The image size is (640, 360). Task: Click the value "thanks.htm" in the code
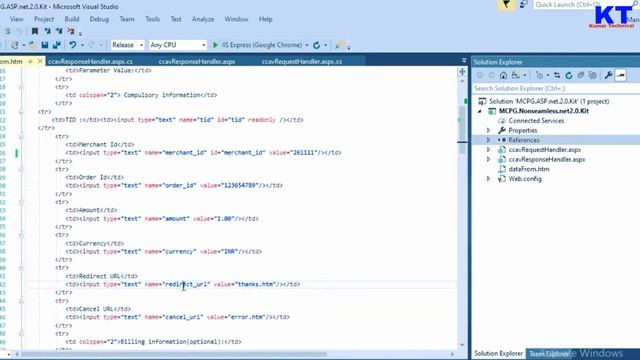[256, 284]
